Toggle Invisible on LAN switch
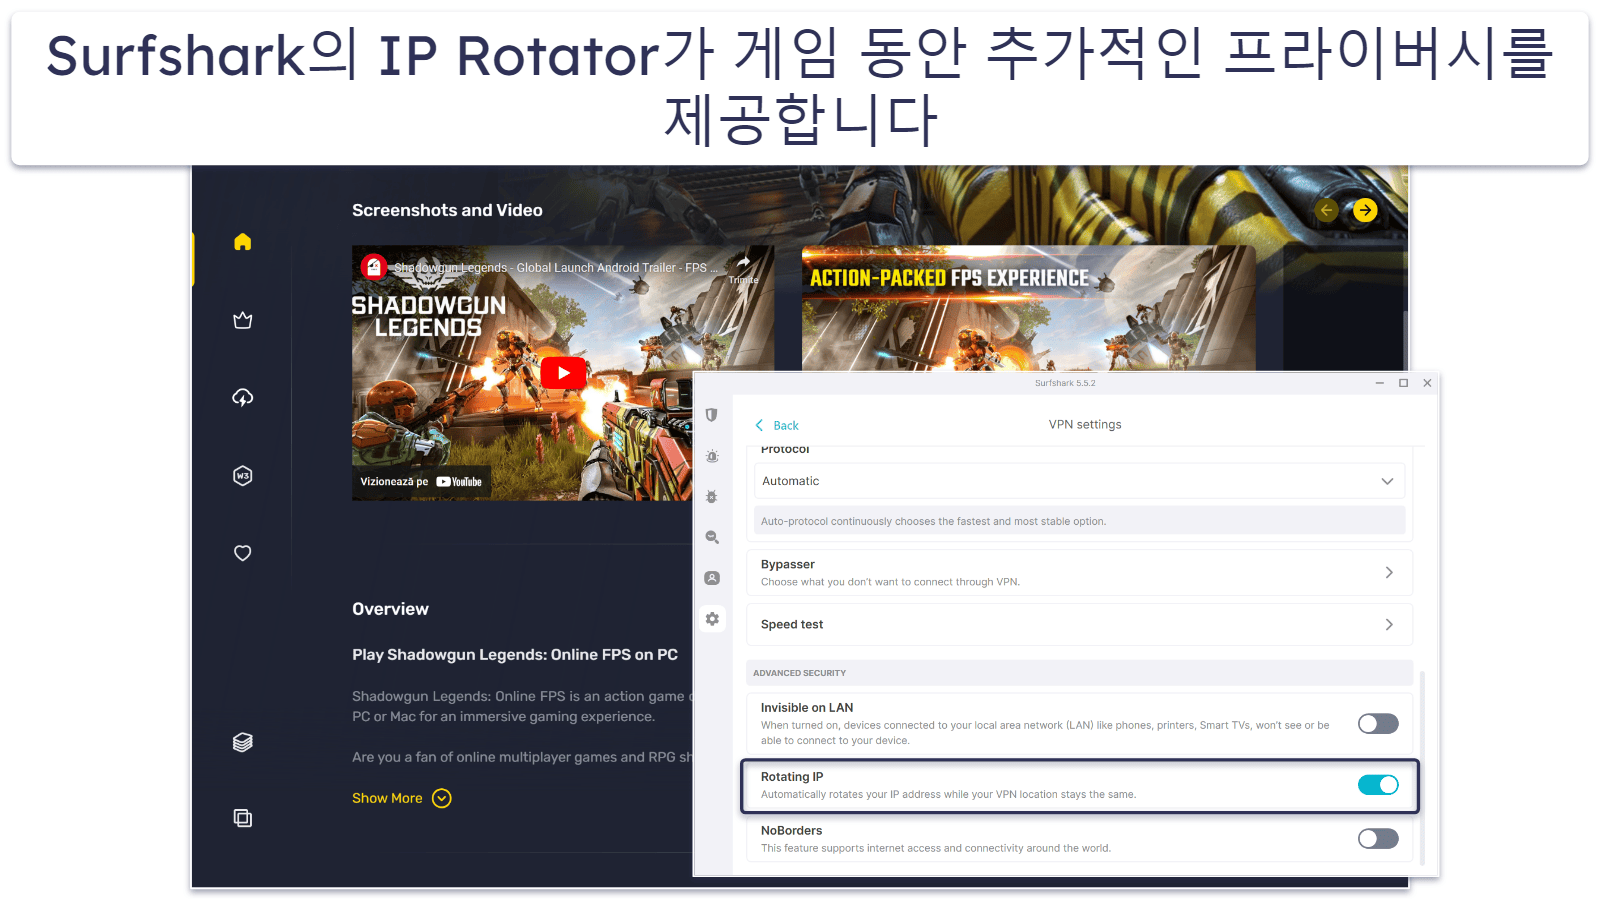Viewport: 1599px width, 899px height. (x=1378, y=723)
